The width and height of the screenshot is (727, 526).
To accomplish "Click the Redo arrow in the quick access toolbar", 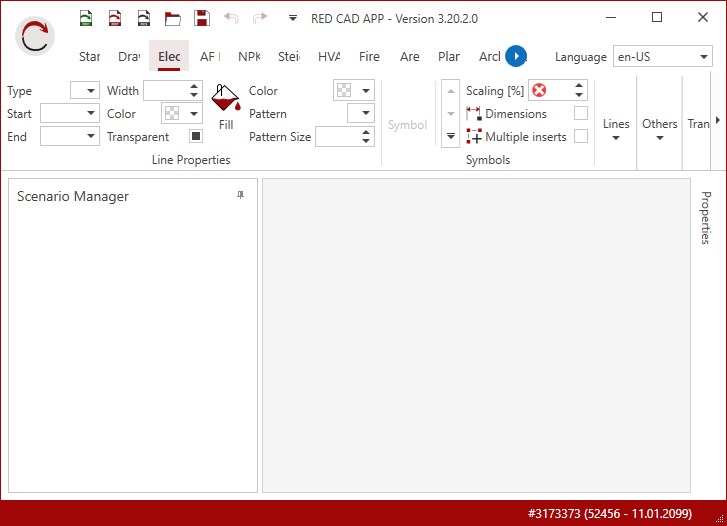I will pyautogui.click(x=260, y=18).
